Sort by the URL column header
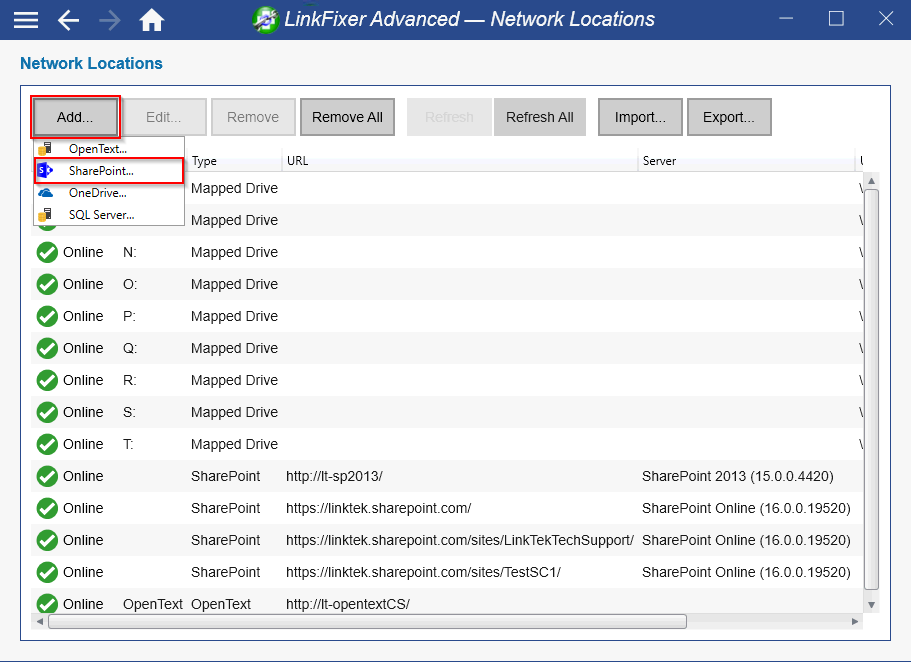Image resolution: width=911 pixels, height=662 pixels. 460,161
